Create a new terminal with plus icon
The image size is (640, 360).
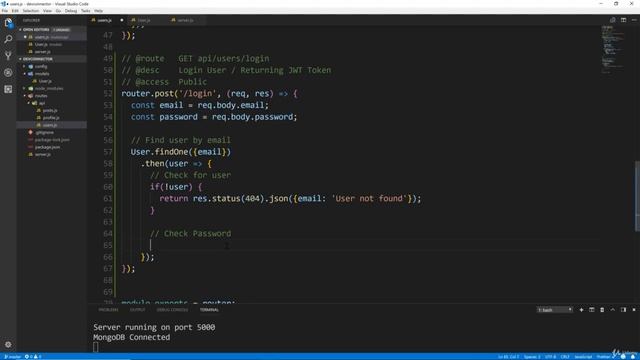point(581,310)
